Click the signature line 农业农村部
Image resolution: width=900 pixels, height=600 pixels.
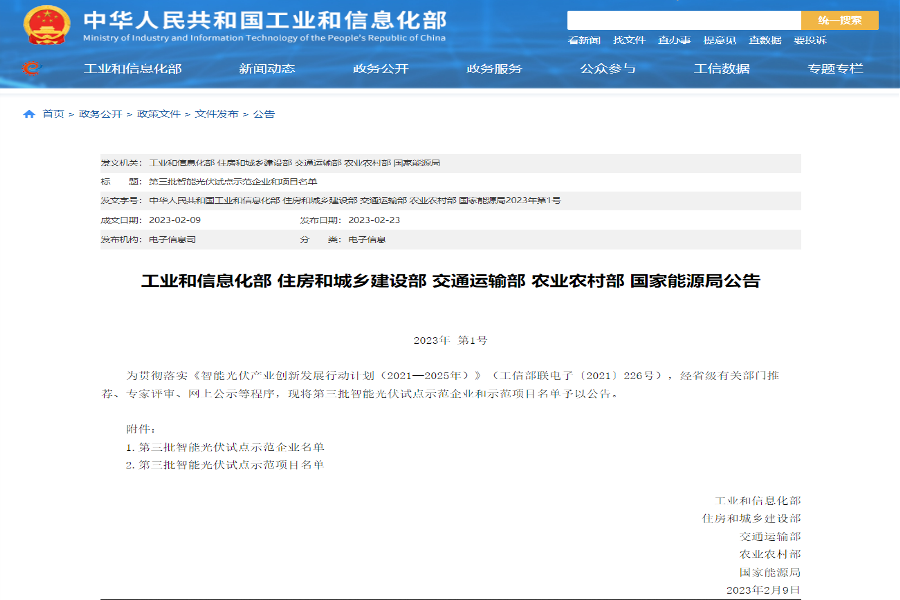pyautogui.click(x=770, y=554)
